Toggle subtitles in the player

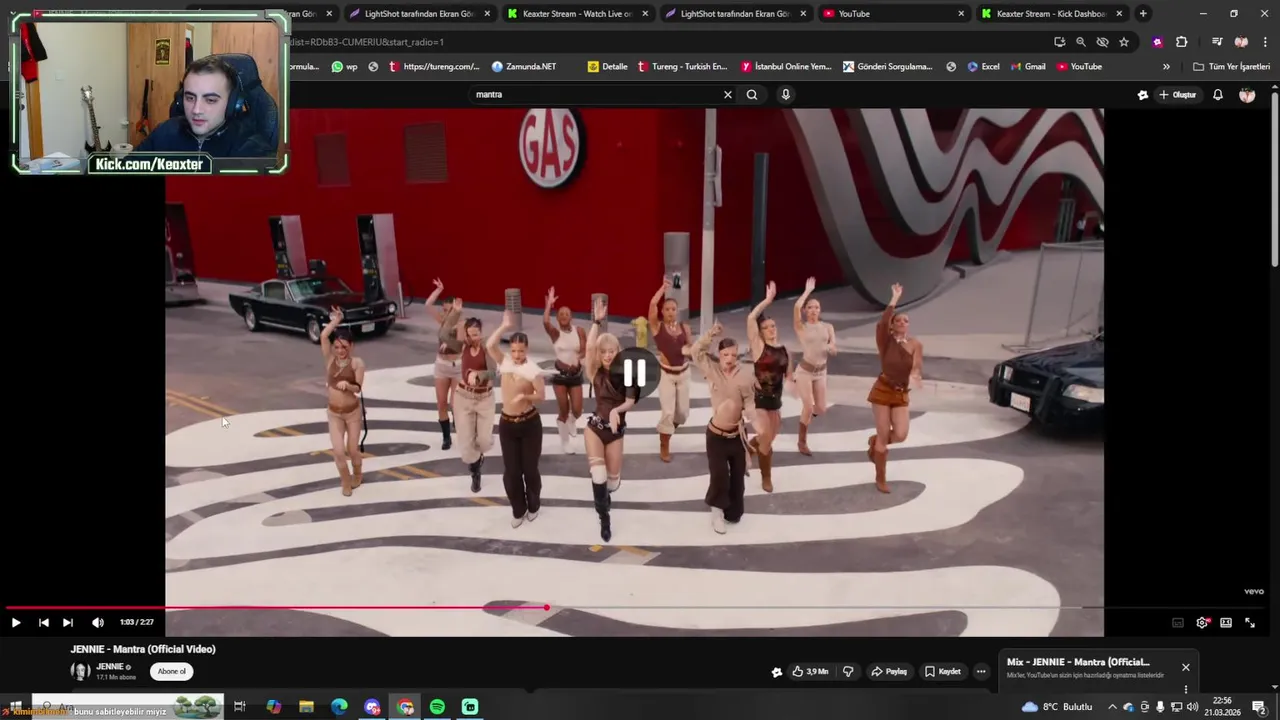pyautogui.click(x=1178, y=622)
